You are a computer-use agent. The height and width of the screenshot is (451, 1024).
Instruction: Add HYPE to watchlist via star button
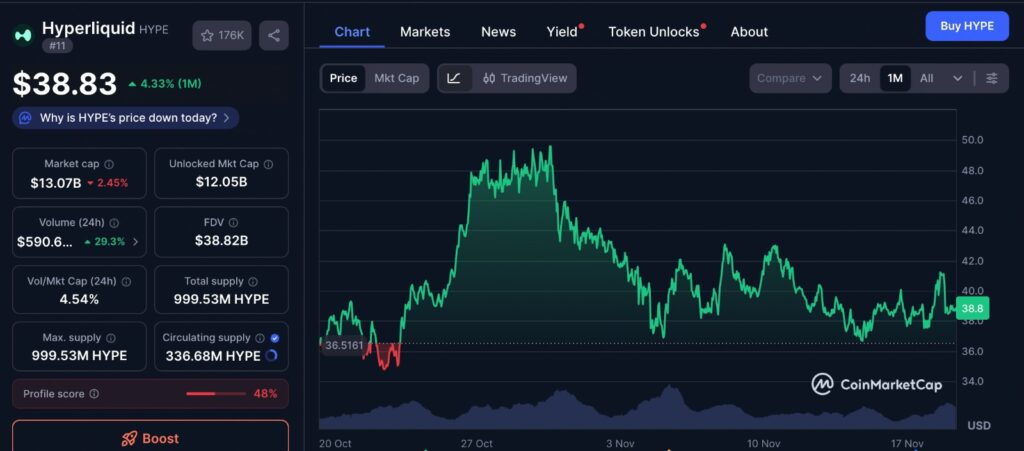point(223,35)
